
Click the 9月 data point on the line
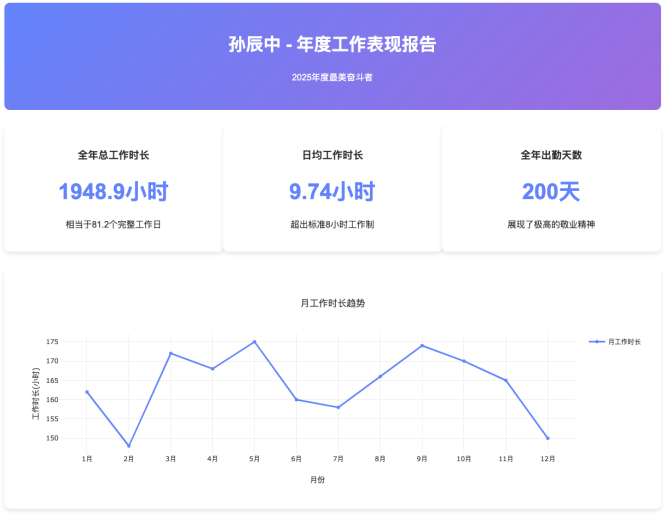pyautogui.click(x=422, y=345)
